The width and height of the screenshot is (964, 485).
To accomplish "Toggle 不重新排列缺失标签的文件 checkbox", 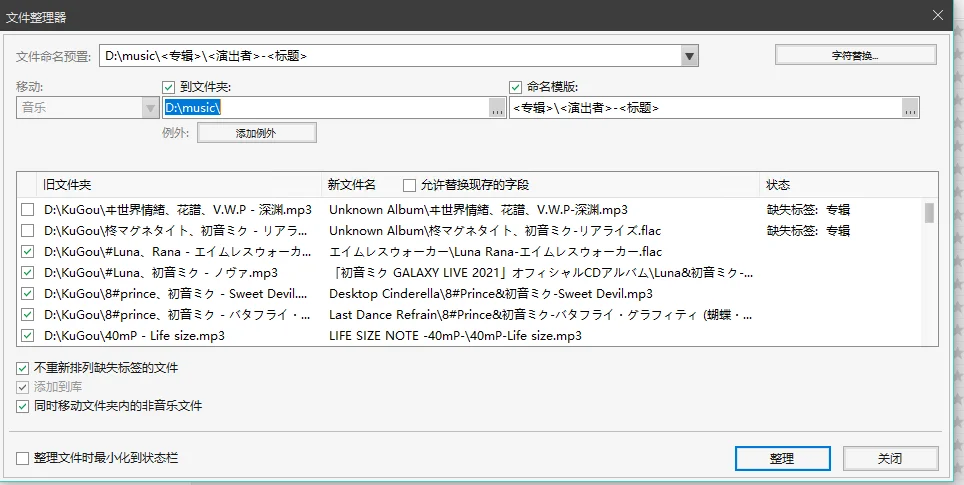I will click(x=23, y=368).
